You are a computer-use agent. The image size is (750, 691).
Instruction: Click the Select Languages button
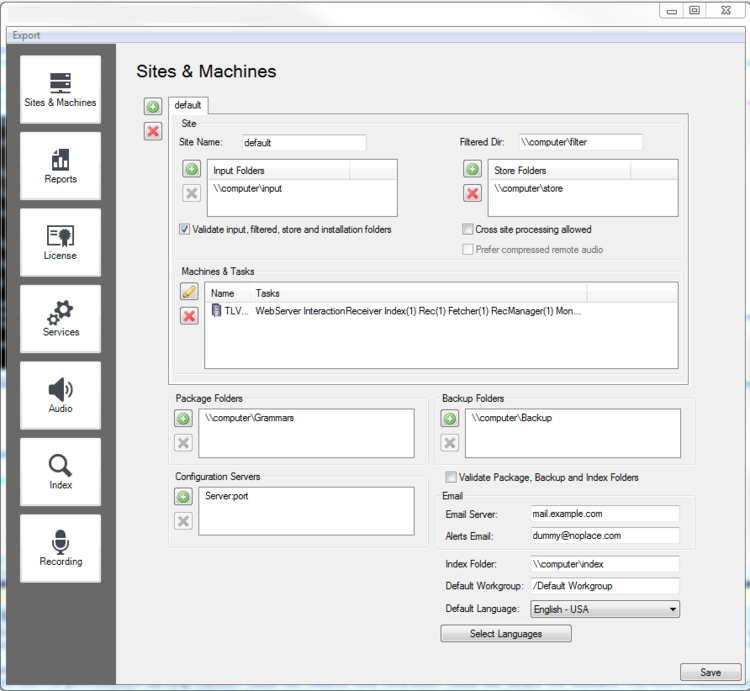coord(506,634)
